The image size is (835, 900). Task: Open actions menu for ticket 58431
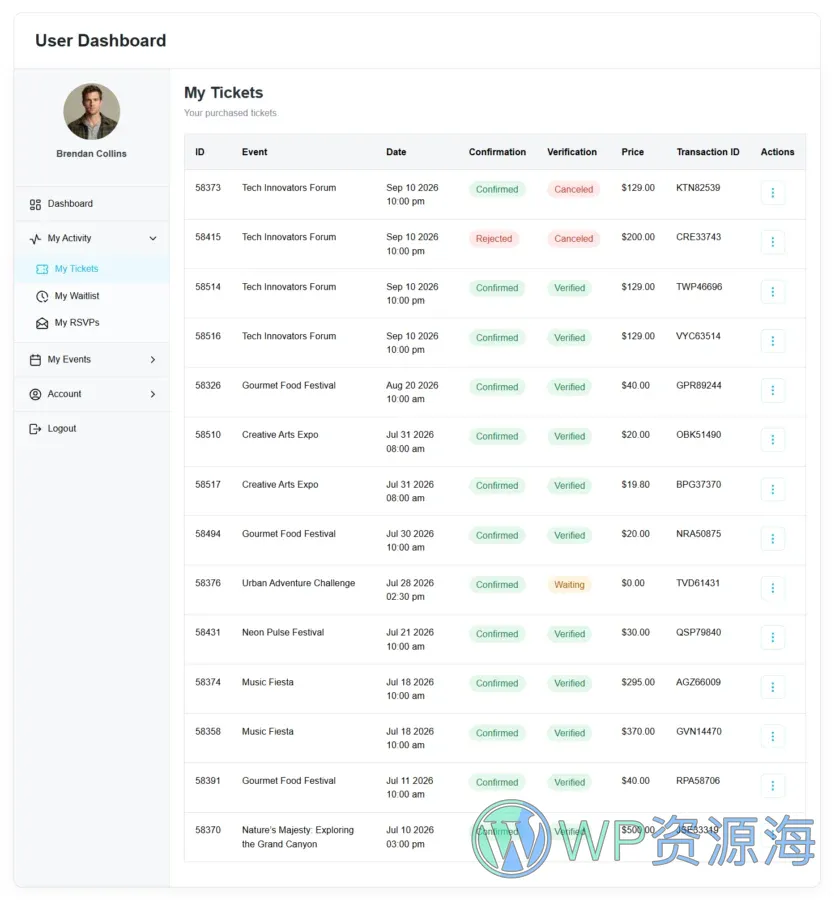coord(772,638)
